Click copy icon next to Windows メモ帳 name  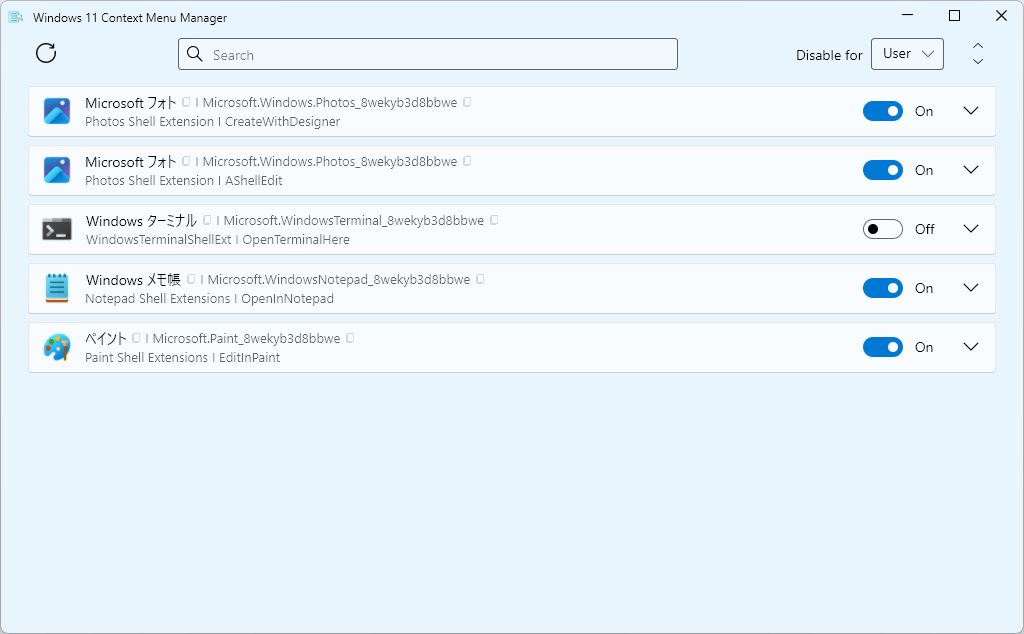pos(191,279)
